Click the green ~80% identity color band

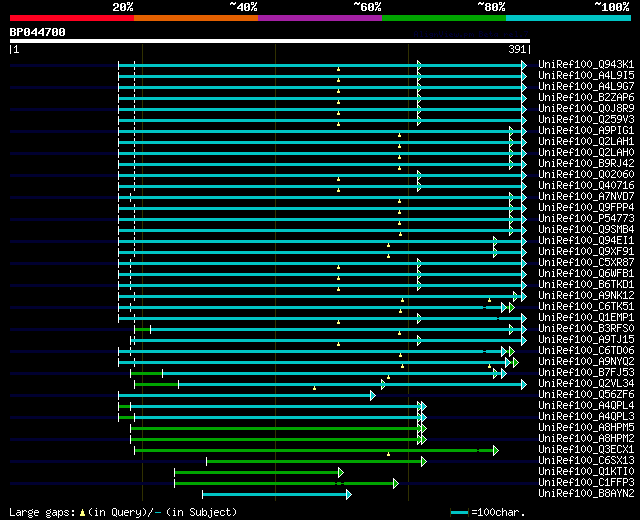(444, 18)
